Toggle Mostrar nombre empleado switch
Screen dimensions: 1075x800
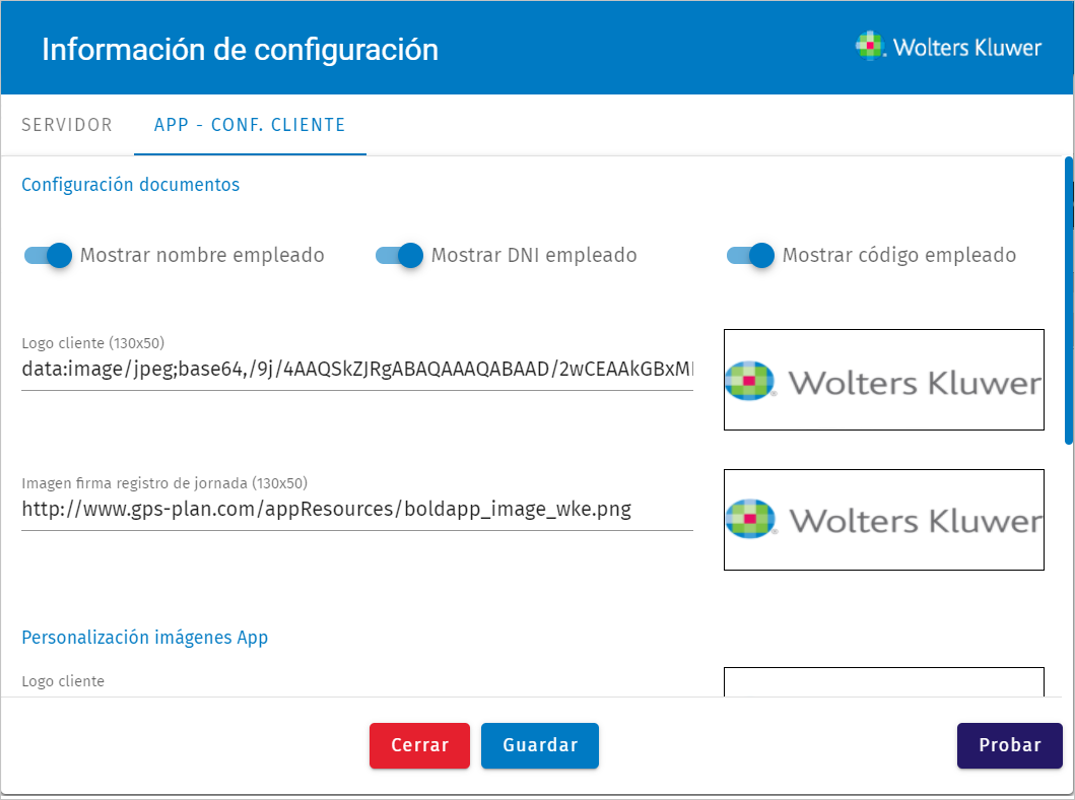(48, 255)
